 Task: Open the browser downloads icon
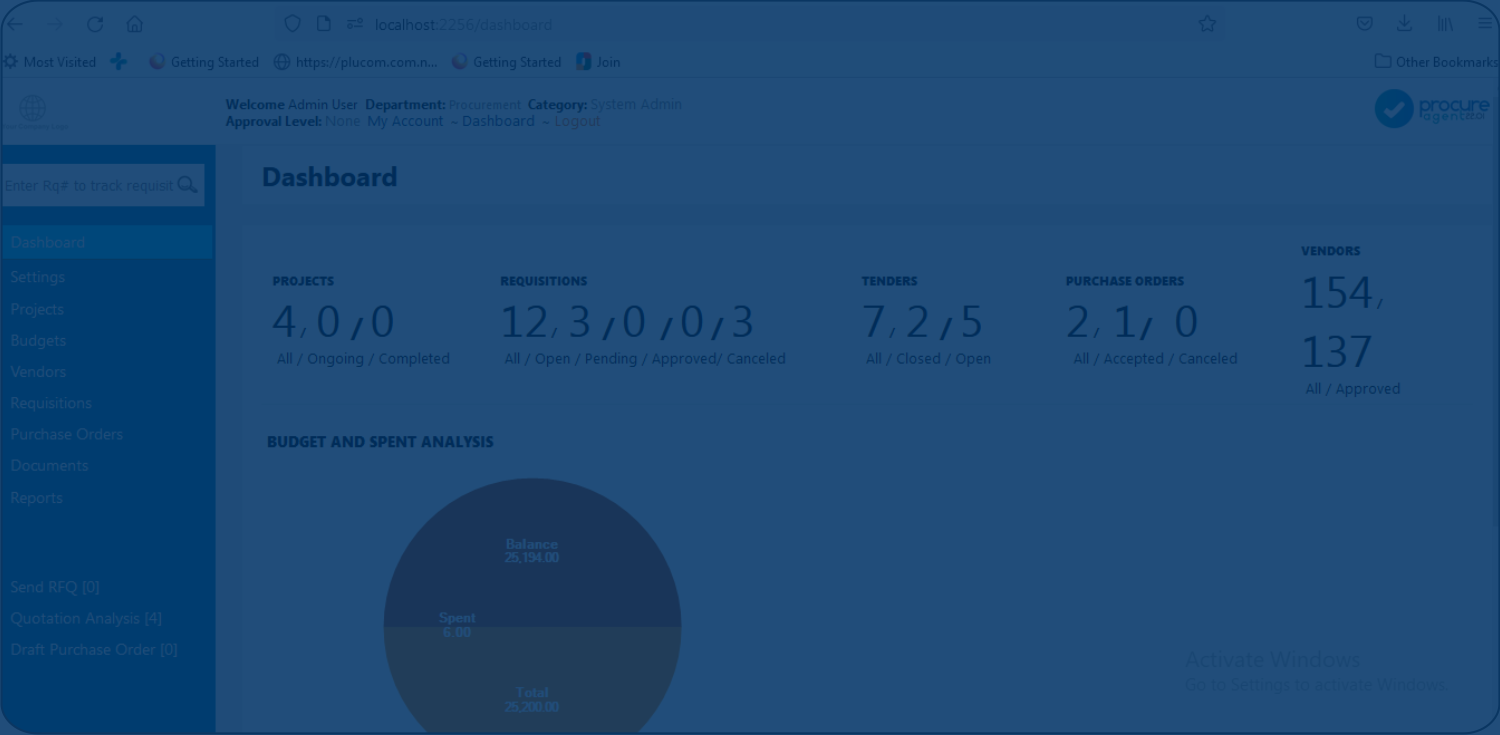point(1404,24)
